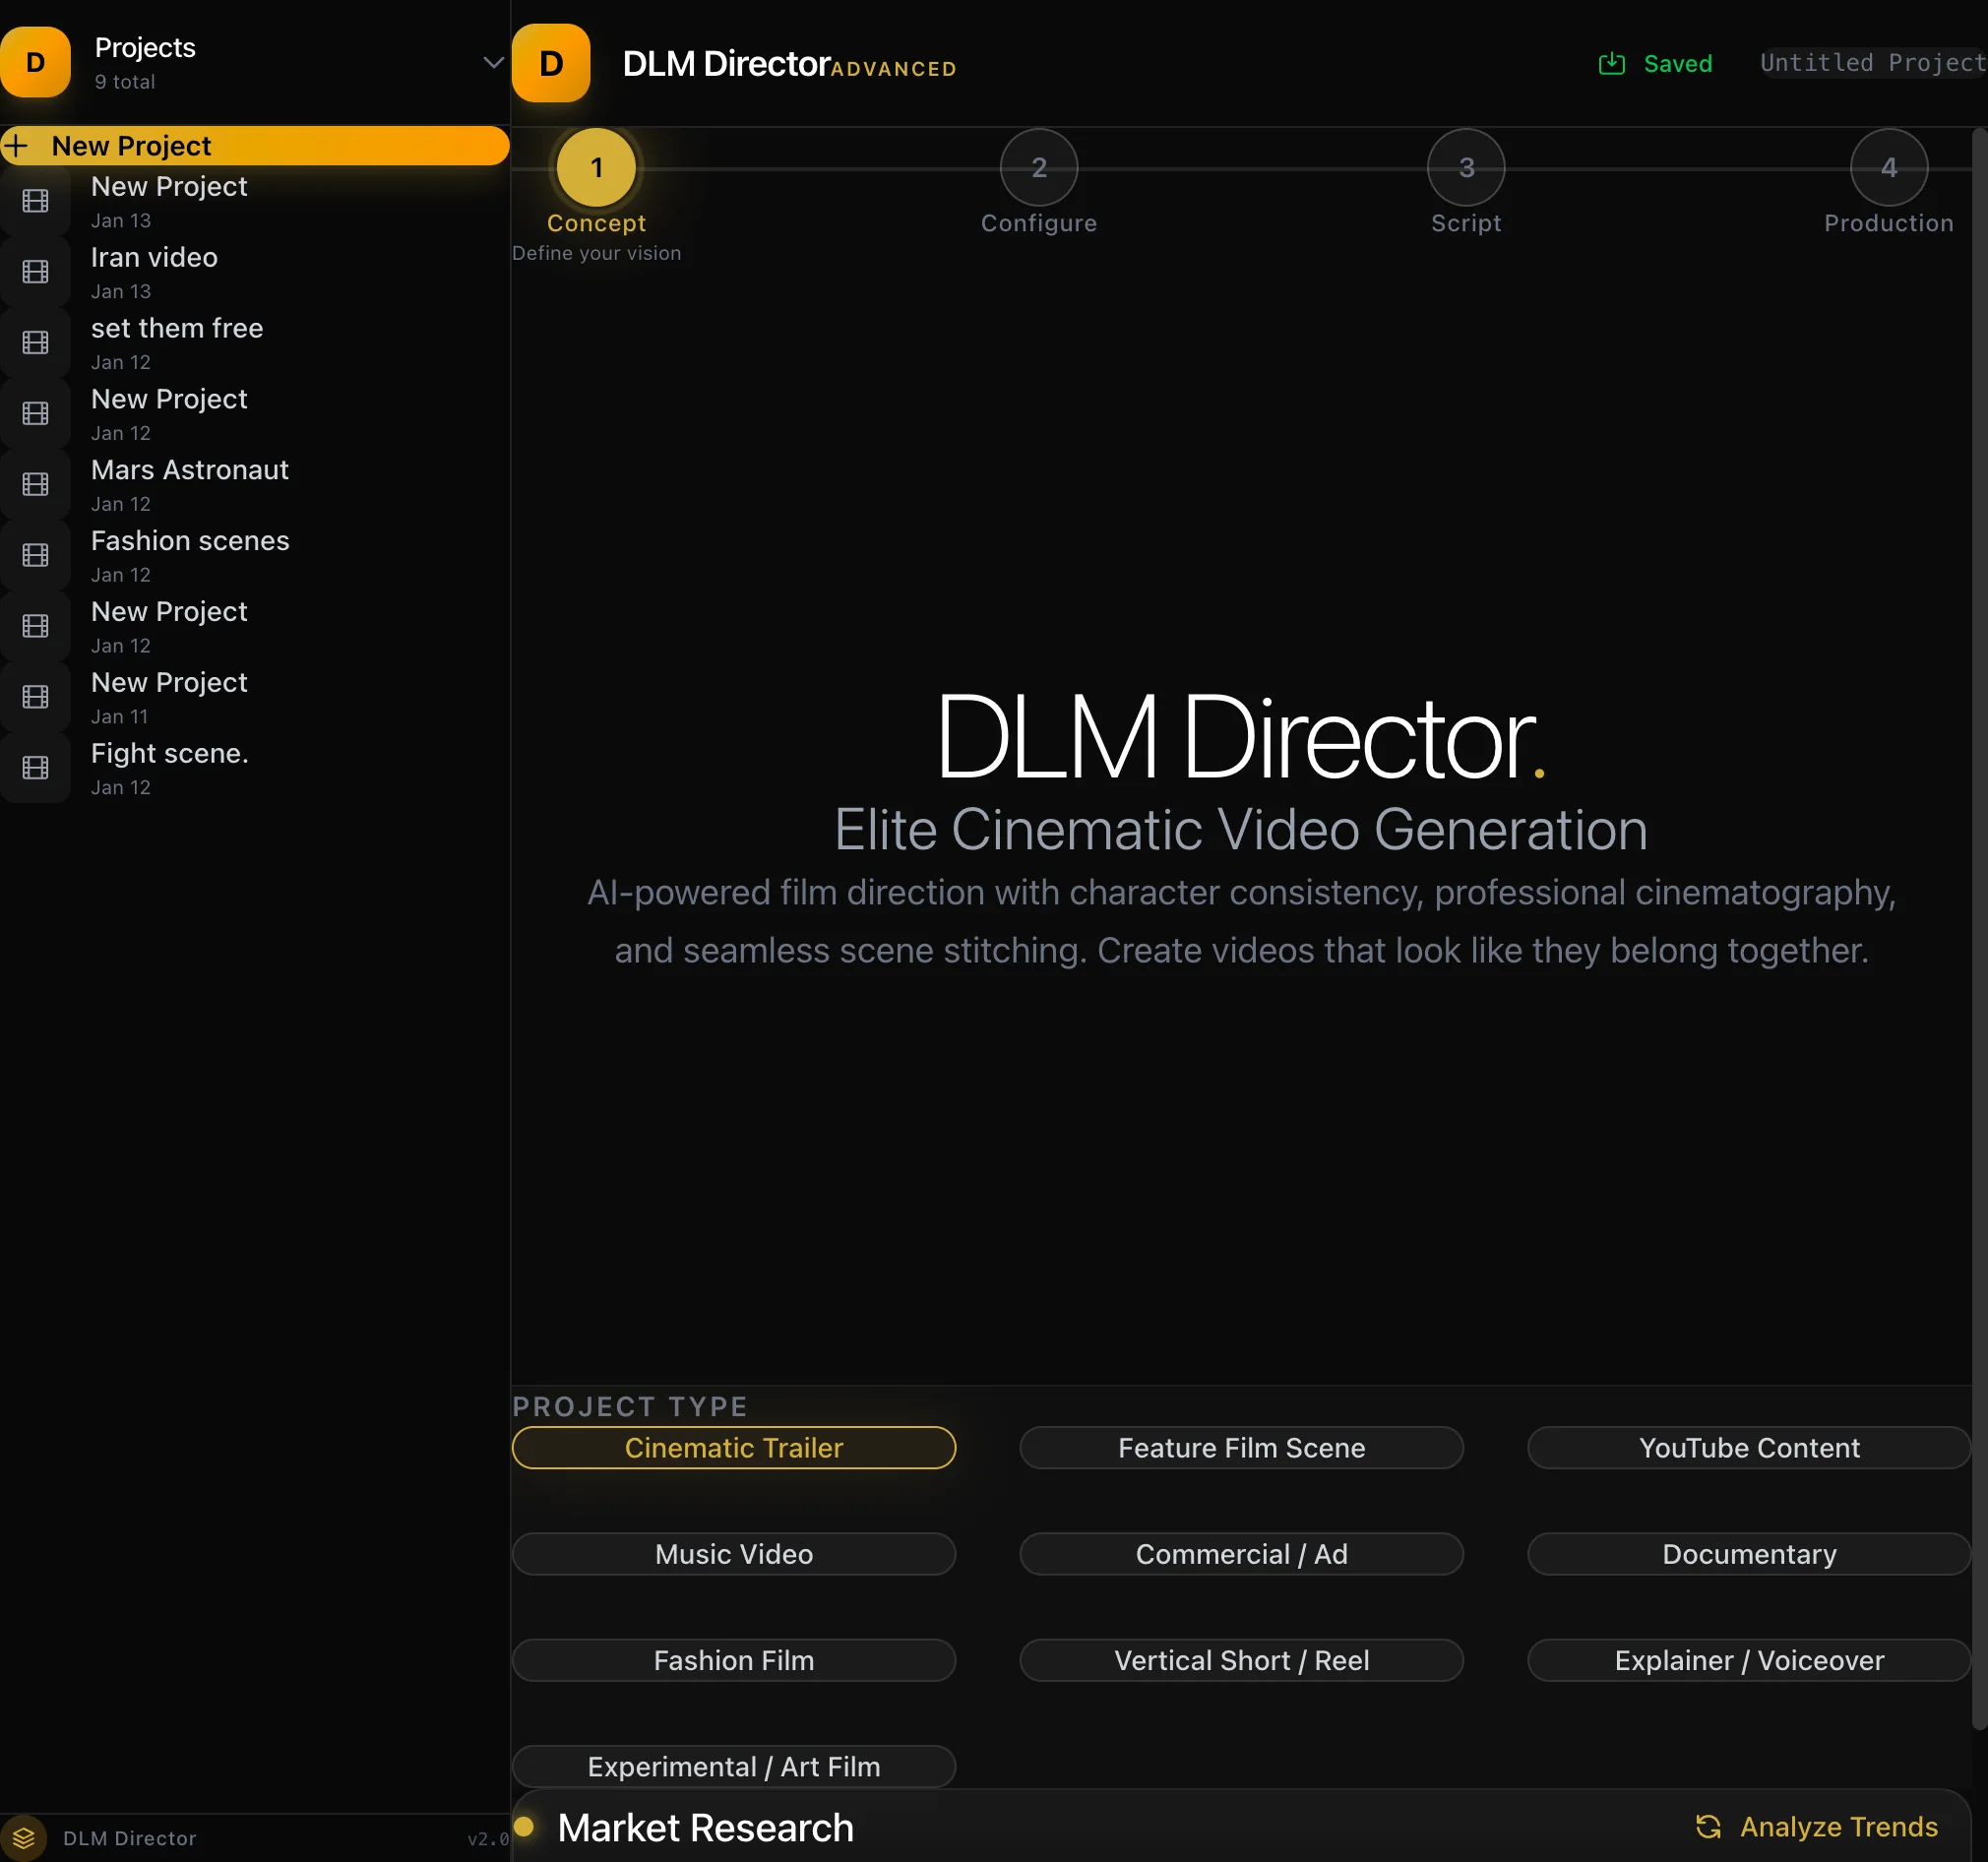1988x1862 pixels.
Task: Go to step 2 Configure
Action: pyautogui.click(x=1039, y=167)
